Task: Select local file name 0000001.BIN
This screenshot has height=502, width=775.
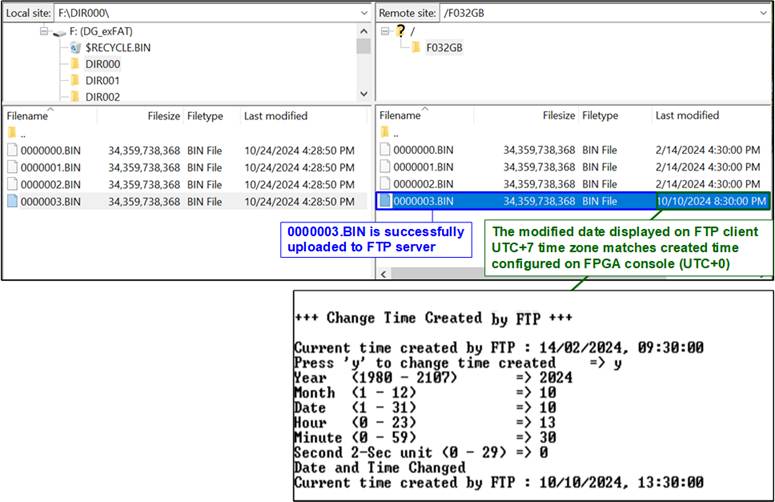Action: 50,168
